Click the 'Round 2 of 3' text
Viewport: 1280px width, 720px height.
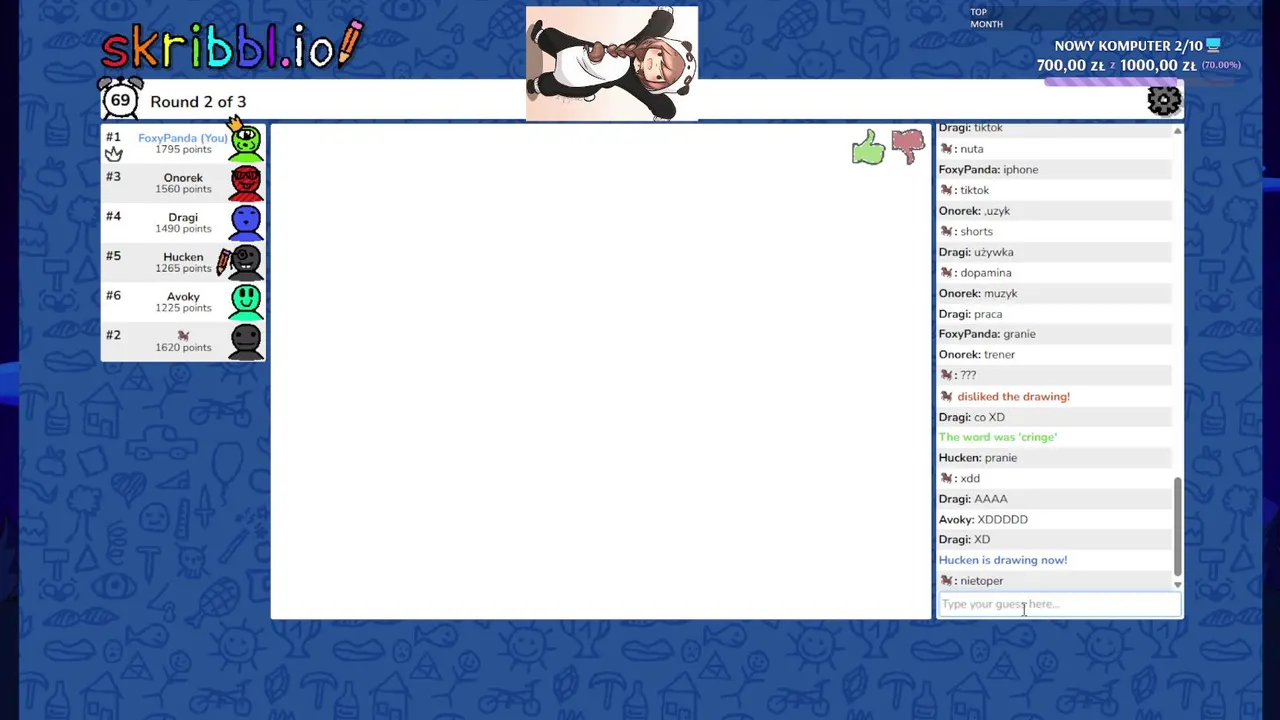pos(198,102)
